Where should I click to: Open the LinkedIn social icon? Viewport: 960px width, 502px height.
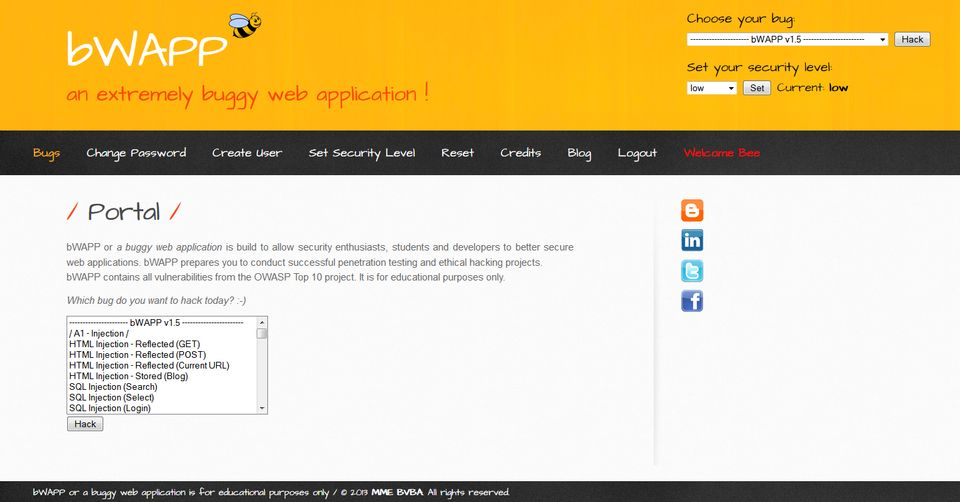click(x=692, y=240)
